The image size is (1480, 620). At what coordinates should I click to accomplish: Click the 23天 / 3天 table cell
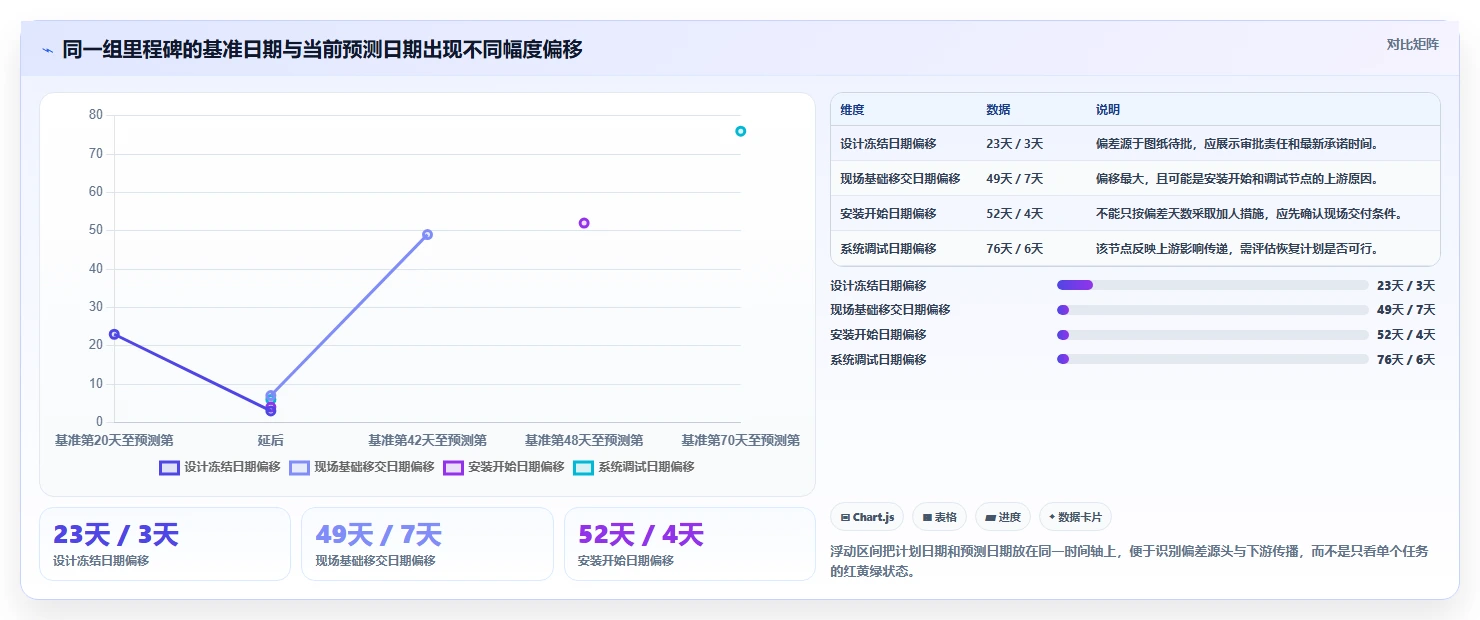(1031, 144)
